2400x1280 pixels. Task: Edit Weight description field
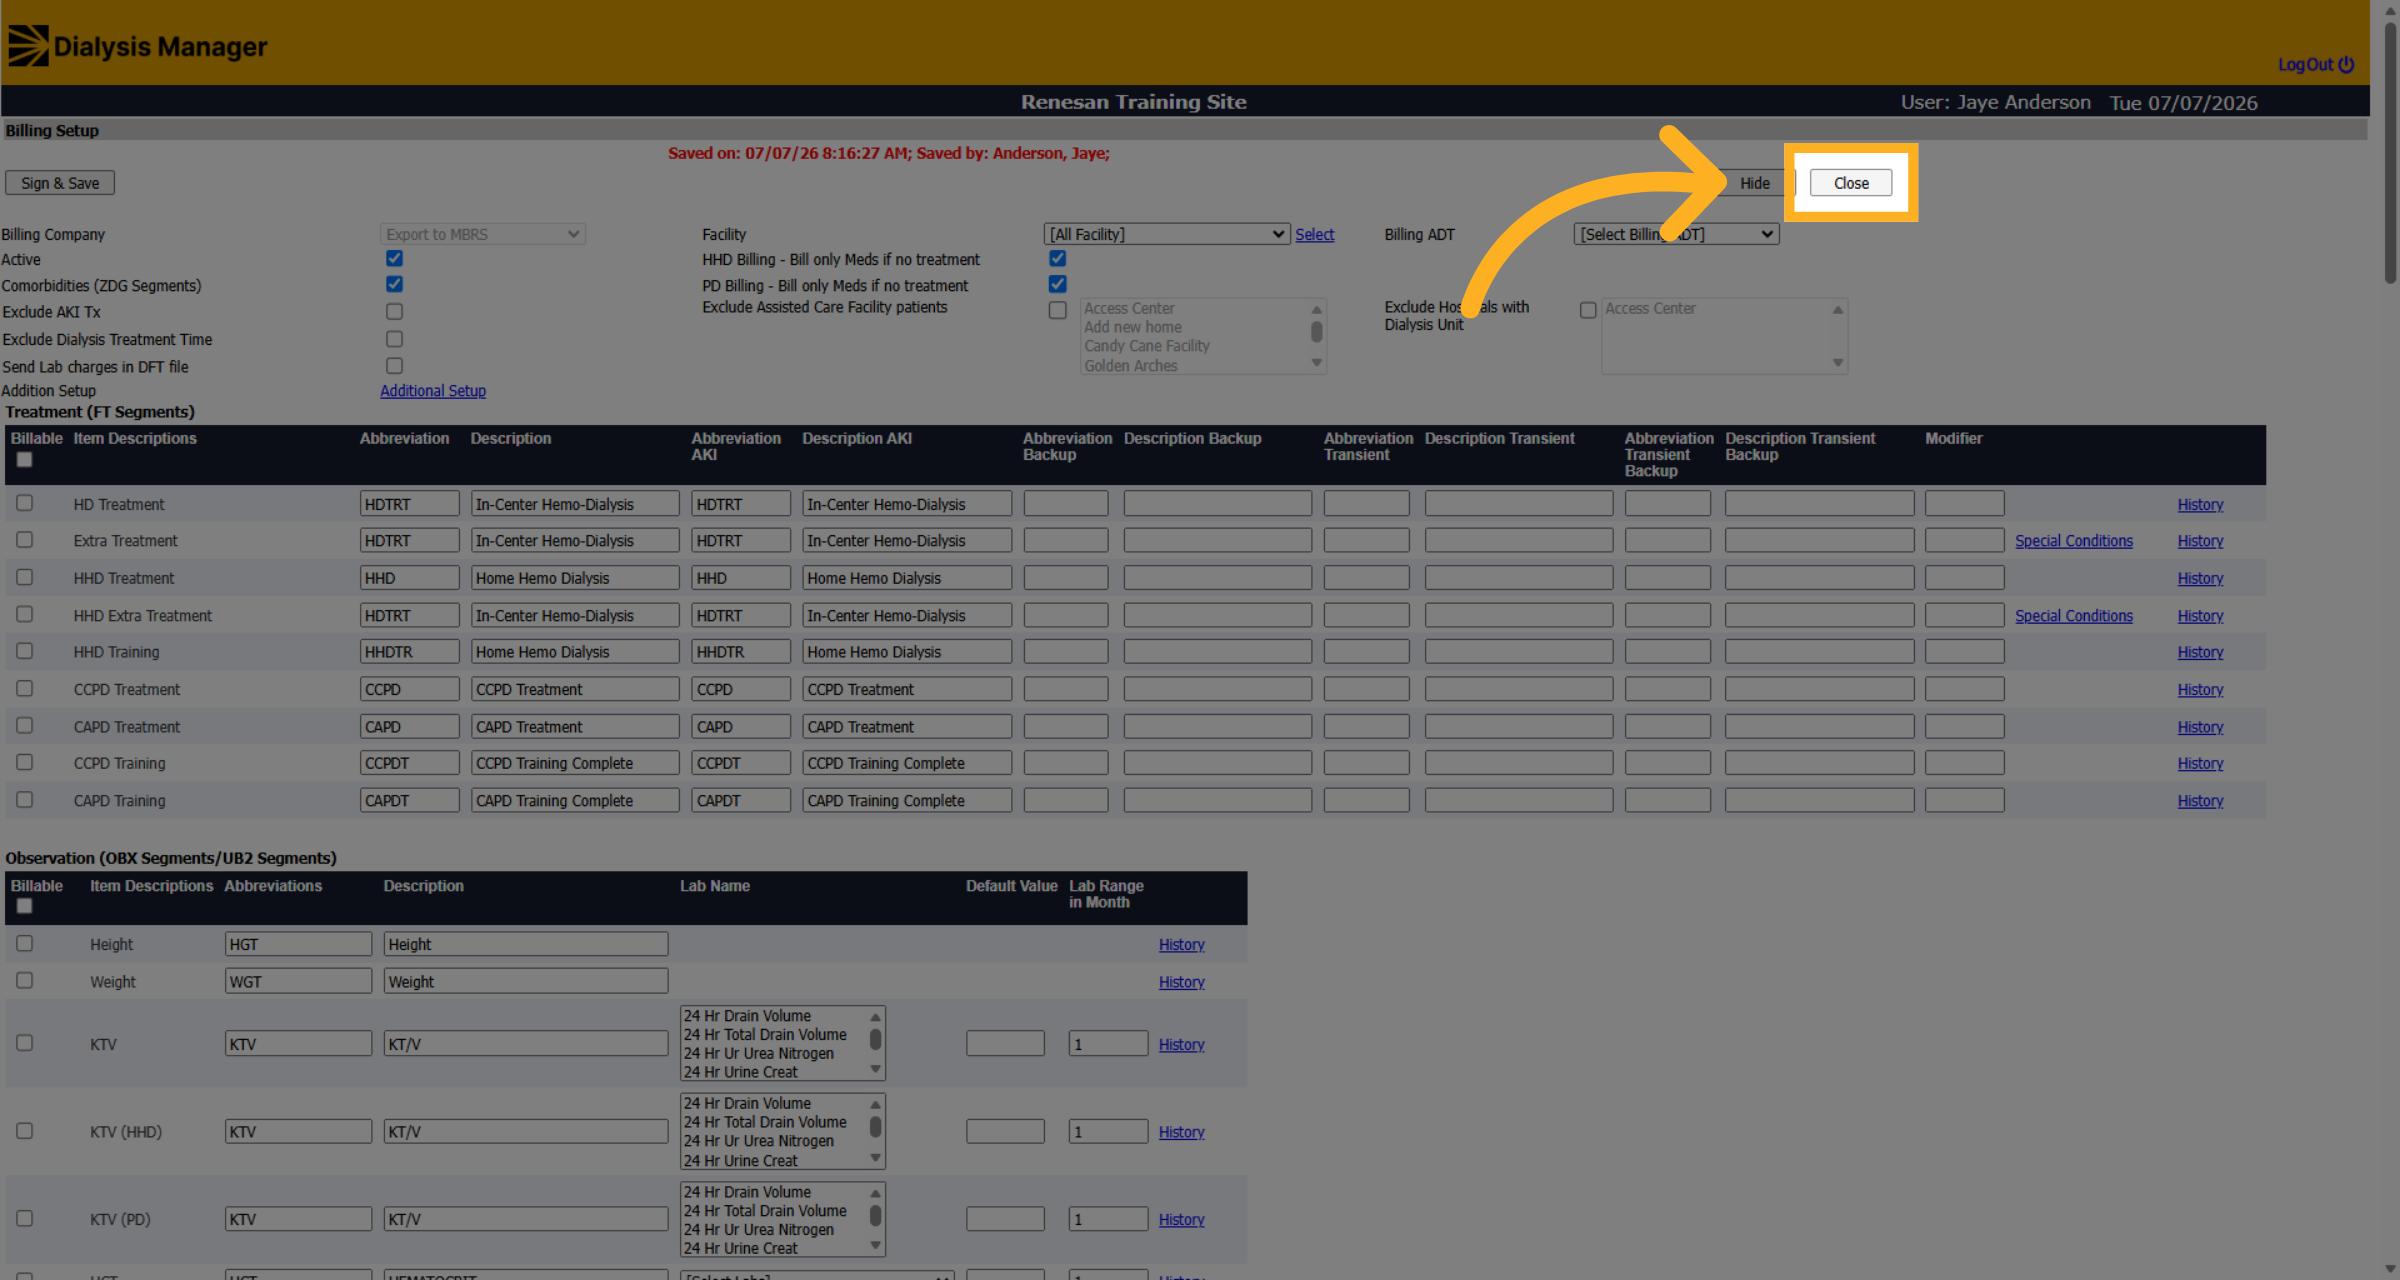click(525, 982)
